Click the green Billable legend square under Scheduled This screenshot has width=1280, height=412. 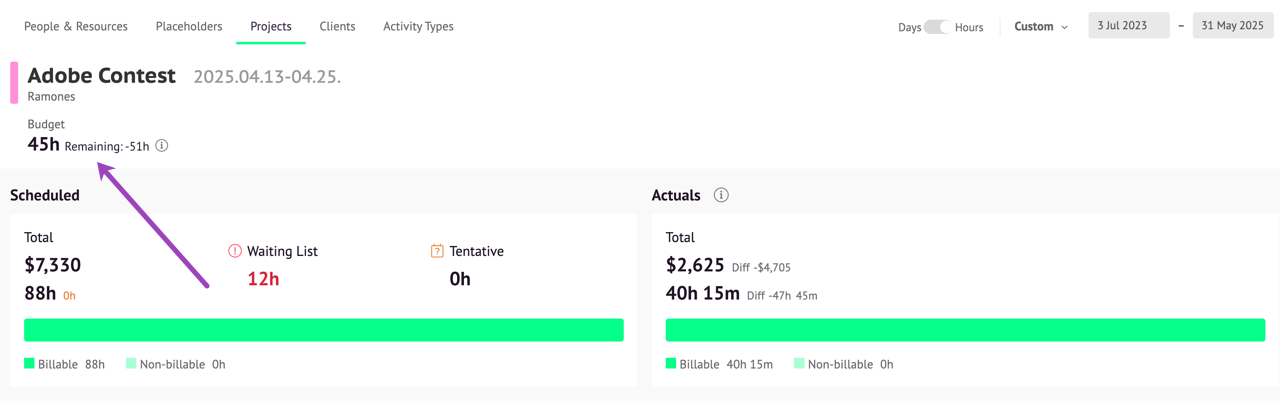pyautogui.click(x=29, y=364)
